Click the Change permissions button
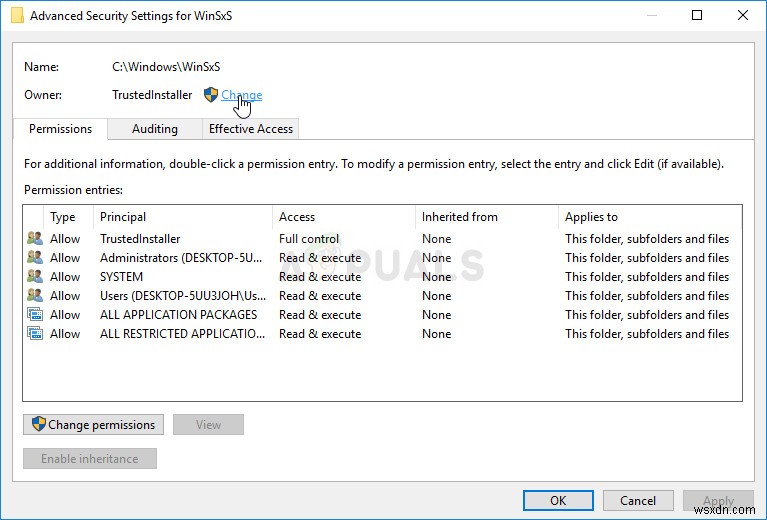Screen dimensions: 767x520 [x=93, y=425]
